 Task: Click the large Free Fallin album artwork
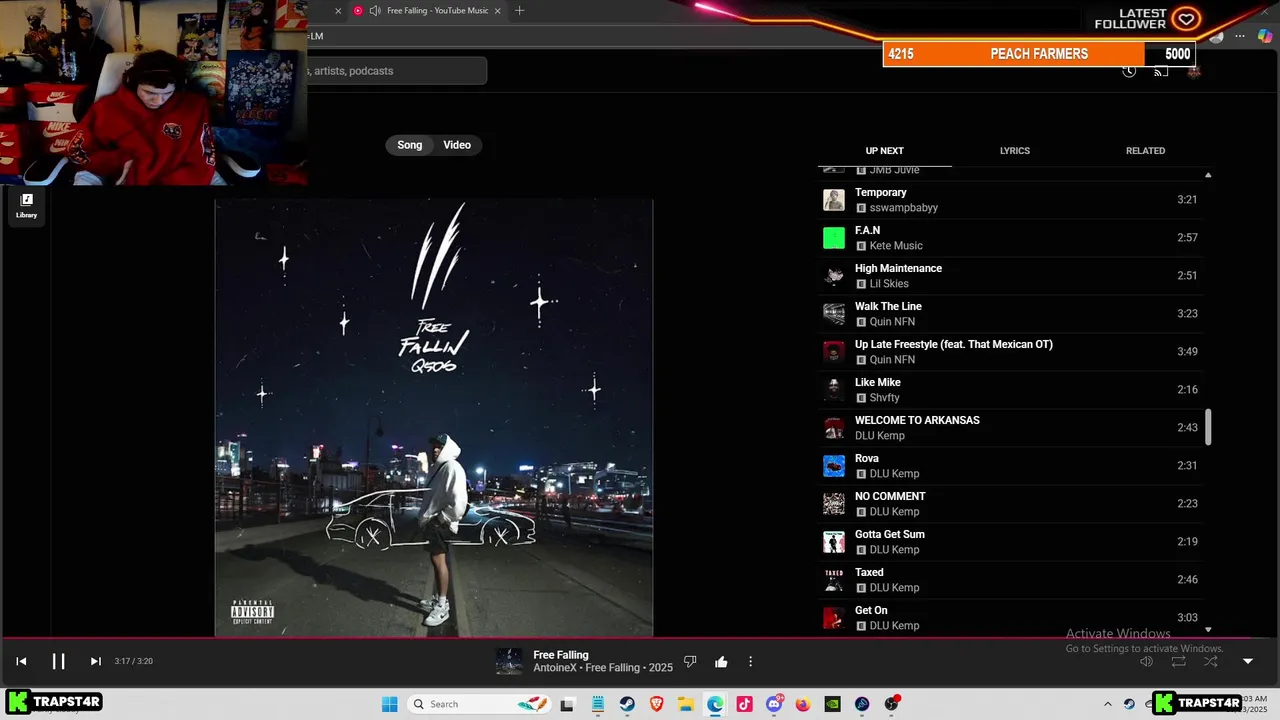point(434,418)
